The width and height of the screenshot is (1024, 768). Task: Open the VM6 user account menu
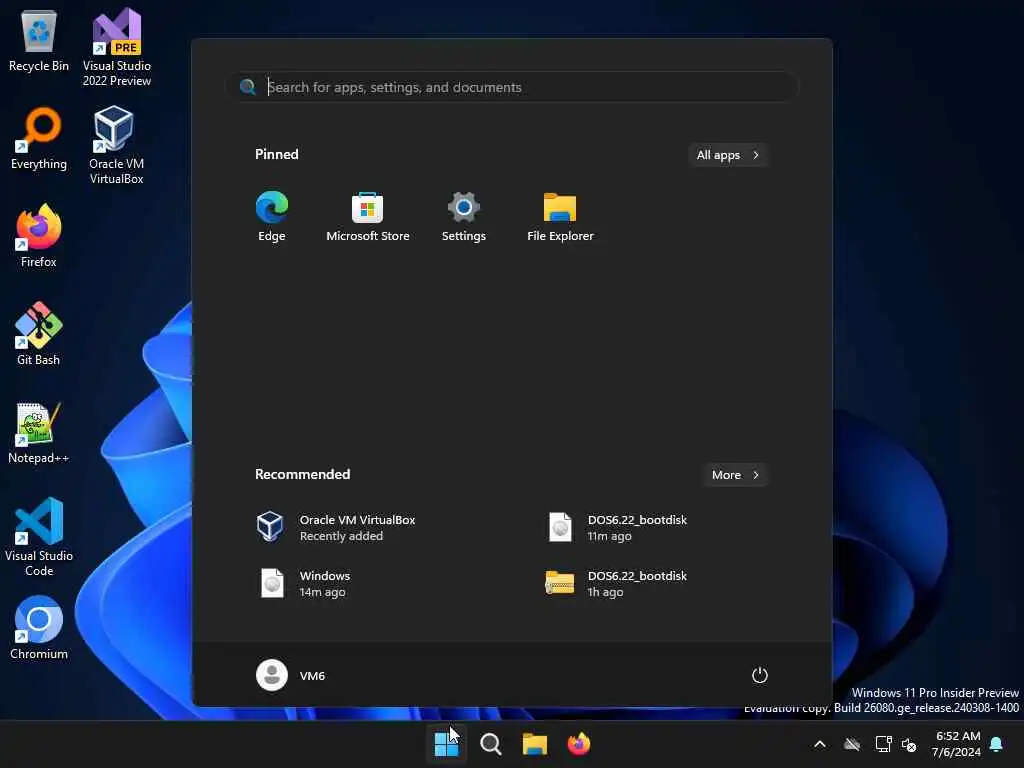(291, 675)
